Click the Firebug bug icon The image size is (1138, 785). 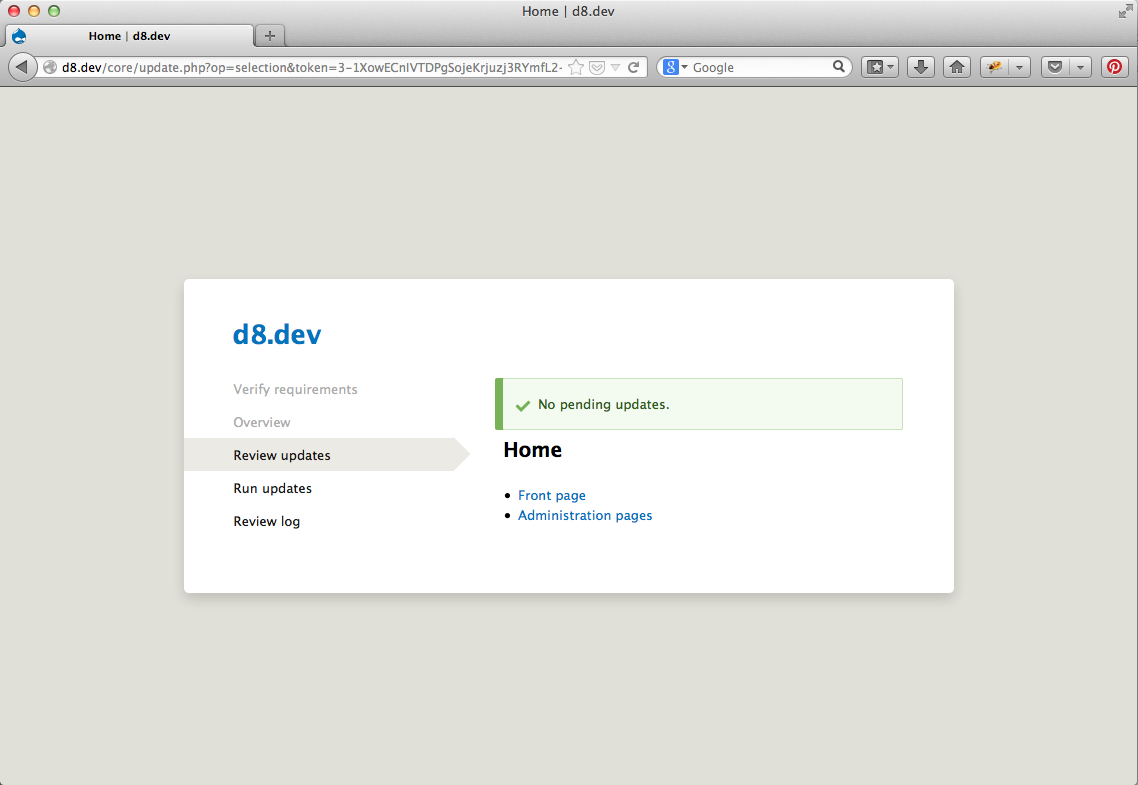(x=994, y=67)
